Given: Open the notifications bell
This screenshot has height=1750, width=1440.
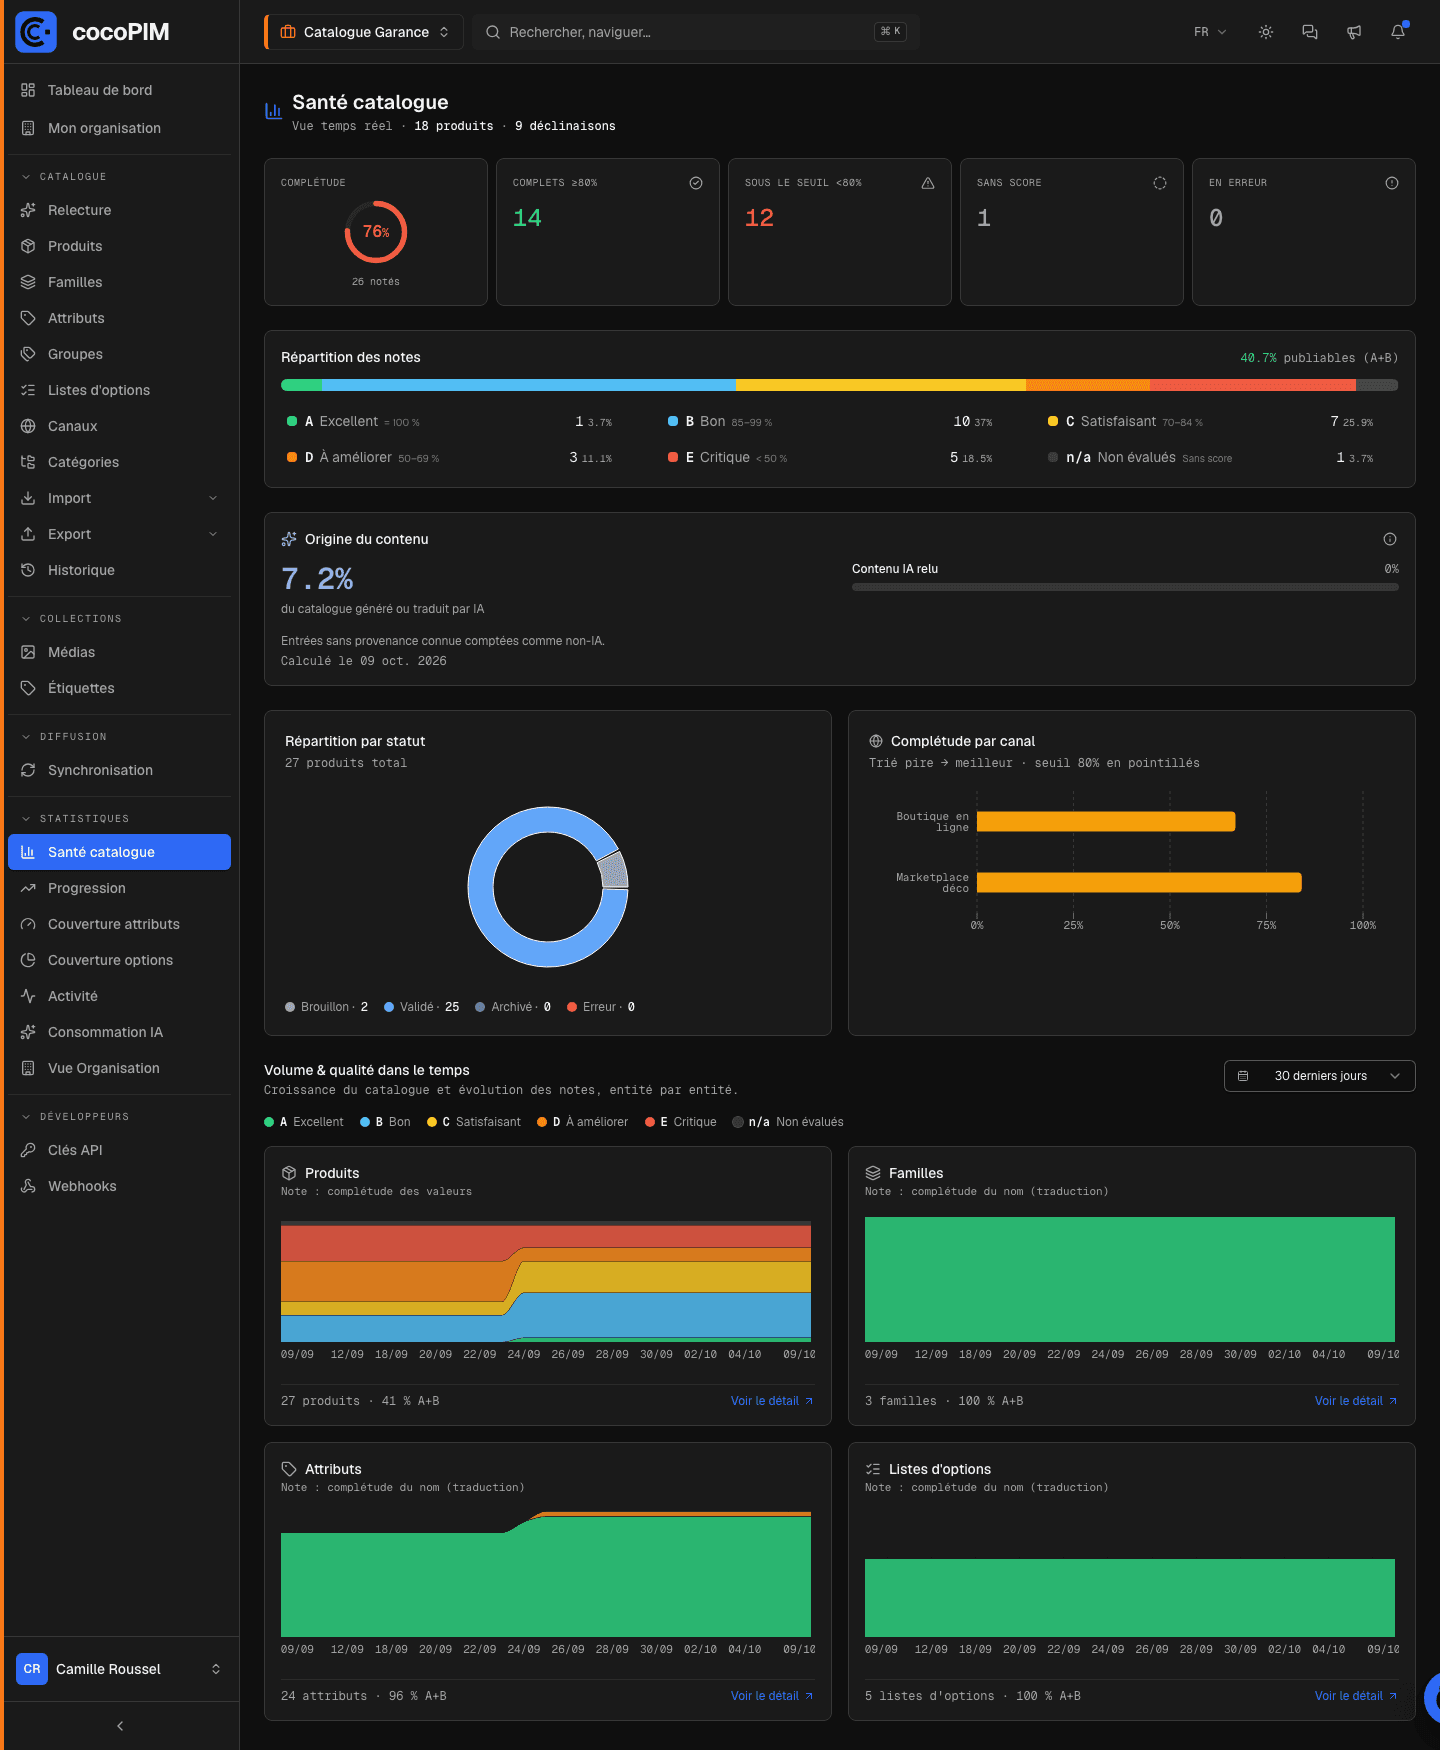Looking at the screenshot, I should click(x=1398, y=32).
